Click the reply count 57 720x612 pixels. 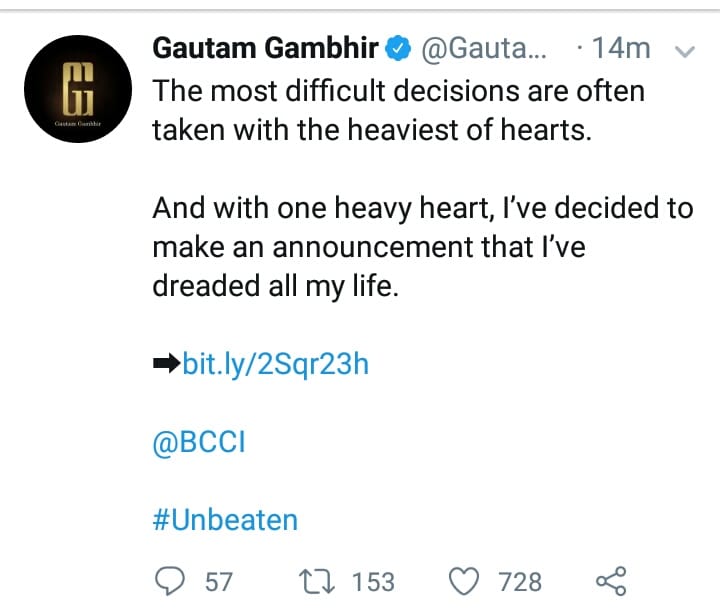(x=219, y=582)
